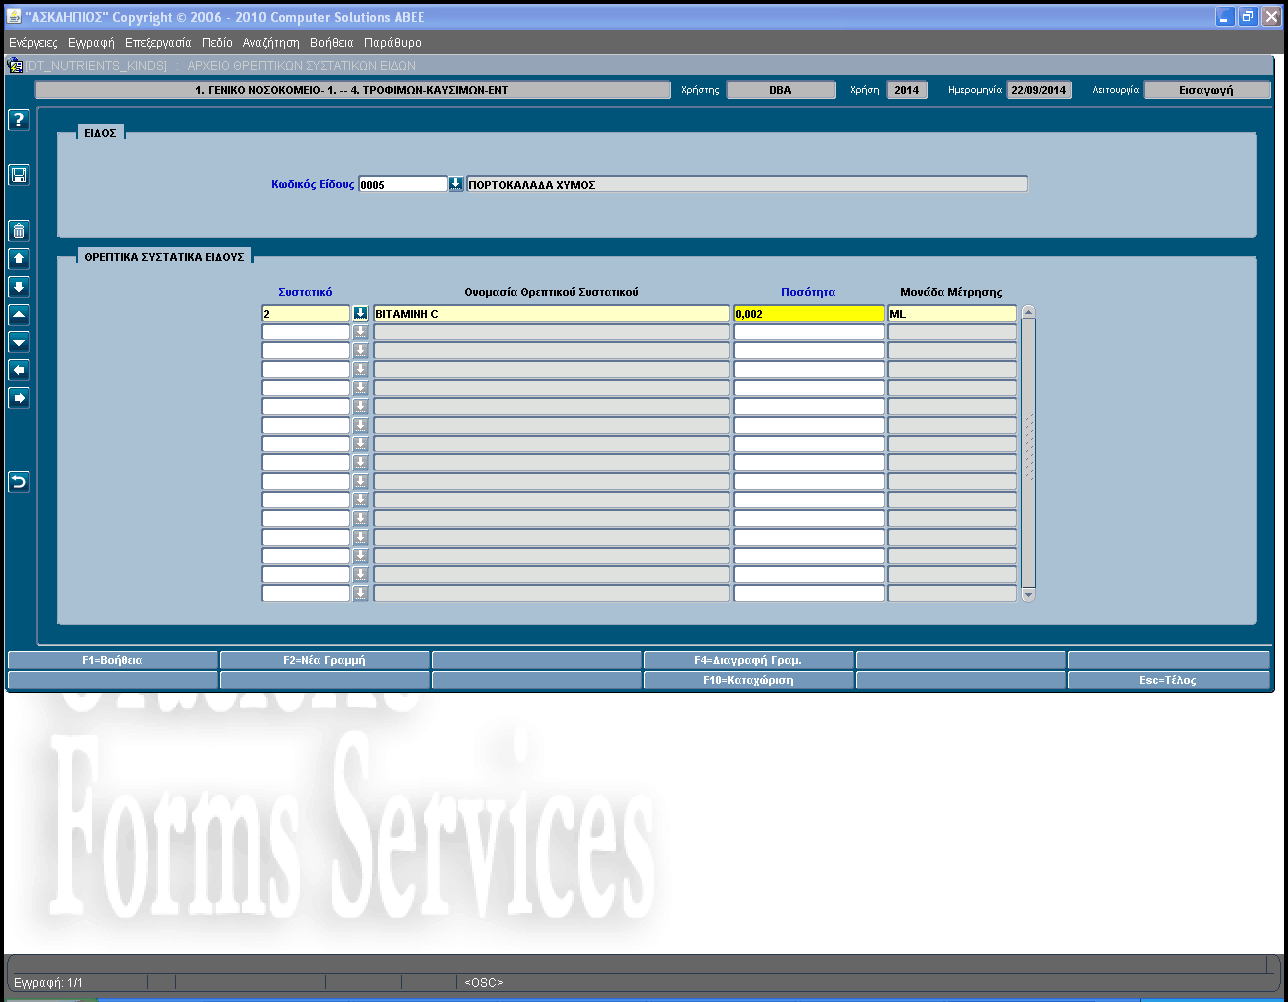Click the Χρήστης field showing DBA
1288x1002 pixels.
(x=781, y=90)
